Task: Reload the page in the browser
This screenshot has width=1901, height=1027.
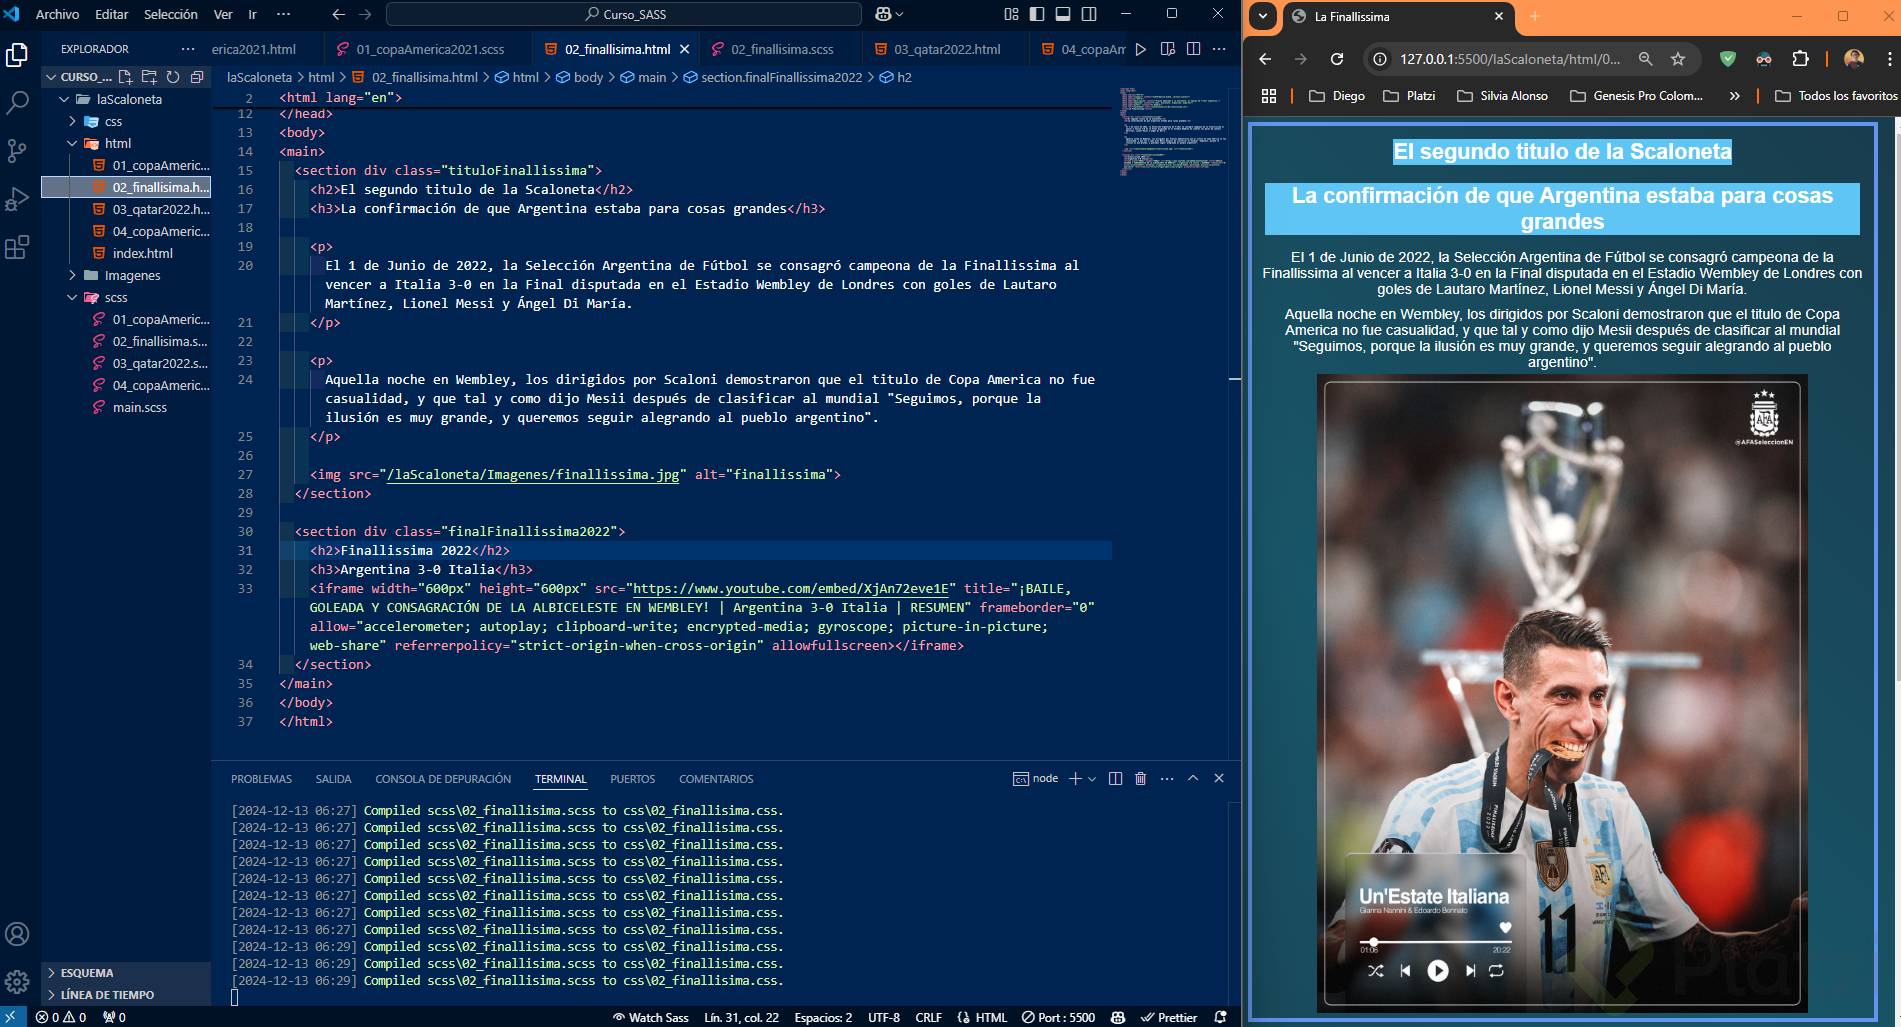Action: [1337, 59]
